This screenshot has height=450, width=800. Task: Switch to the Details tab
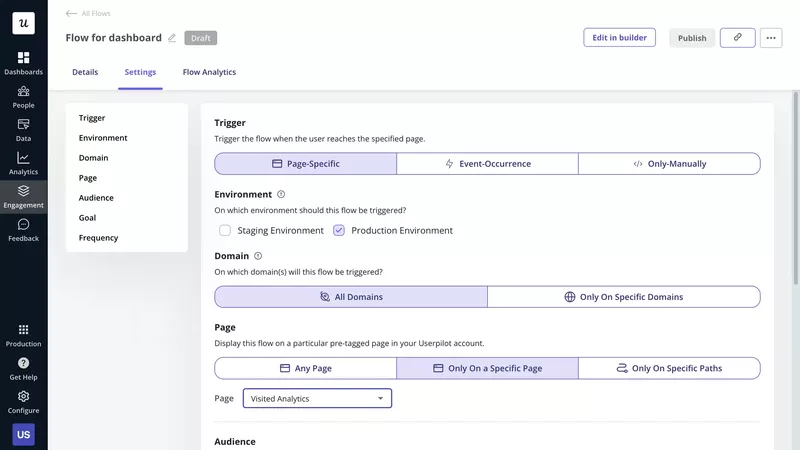[85, 72]
